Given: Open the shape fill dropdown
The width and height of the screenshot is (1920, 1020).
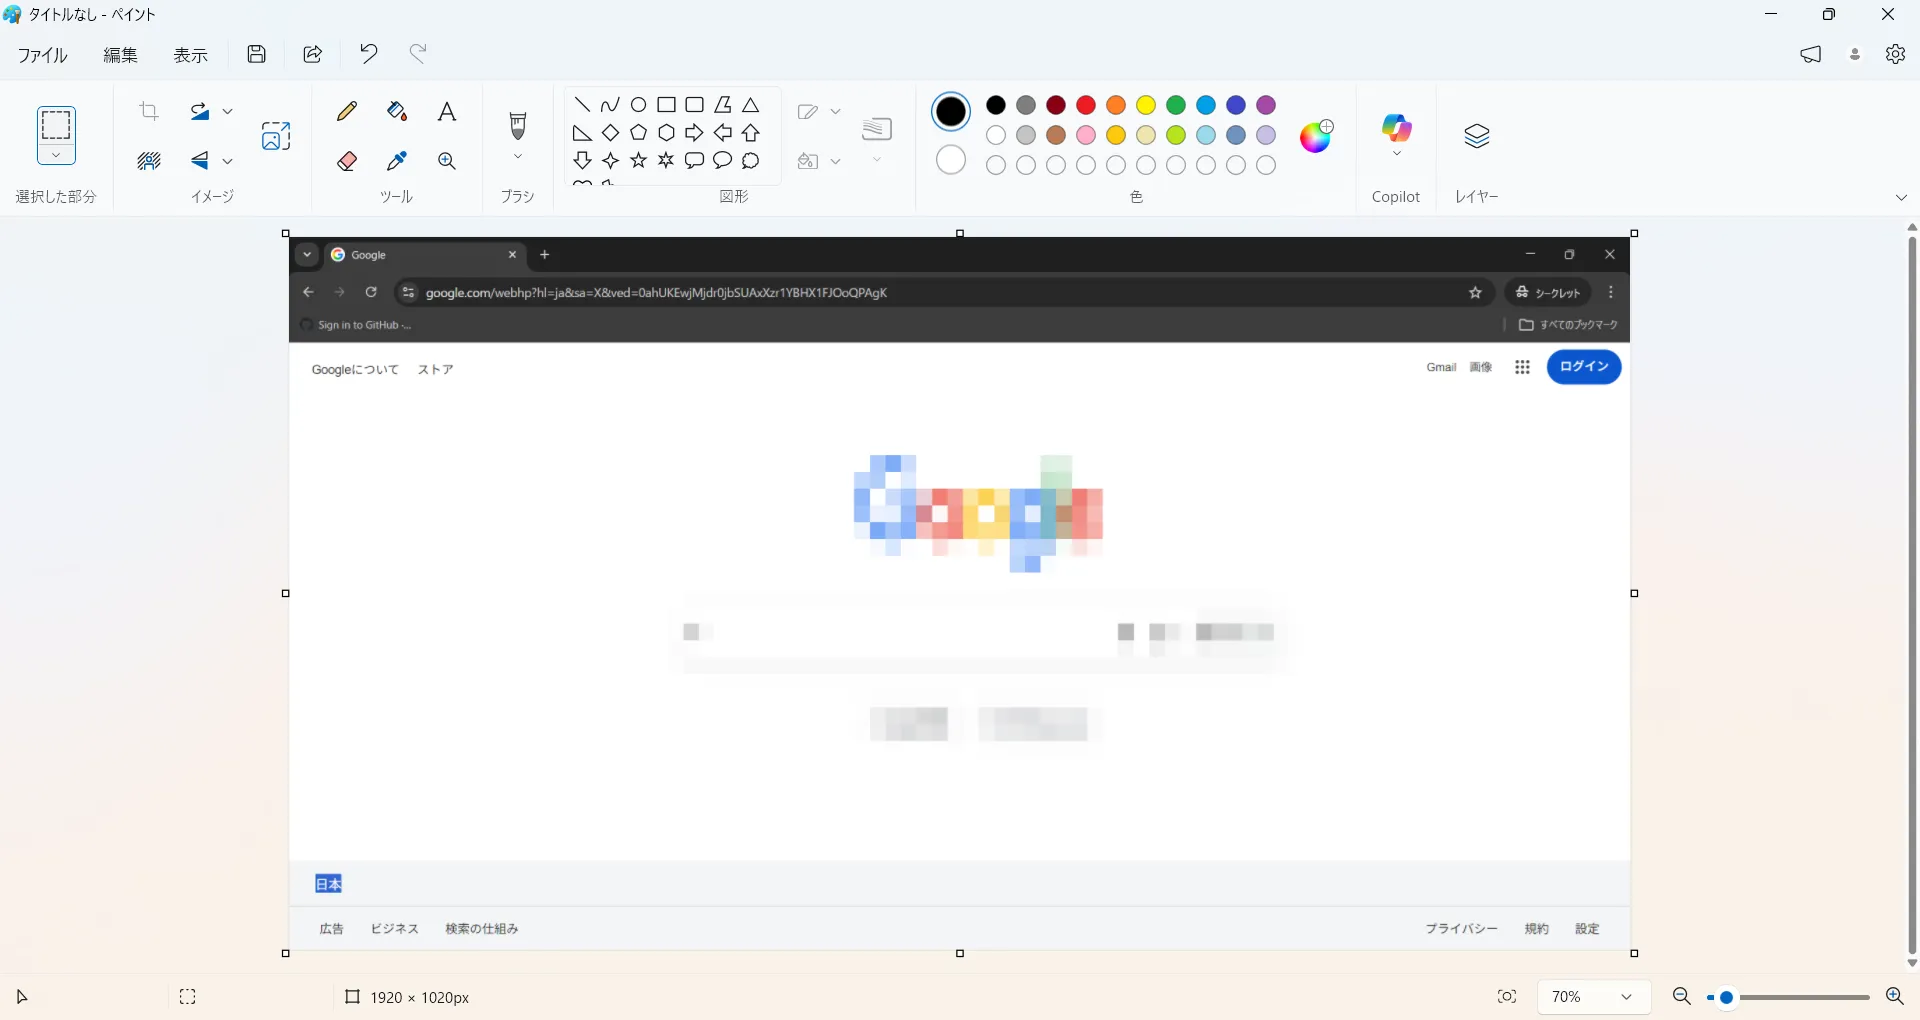Looking at the screenshot, I should pyautogui.click(x=836, y=161).
